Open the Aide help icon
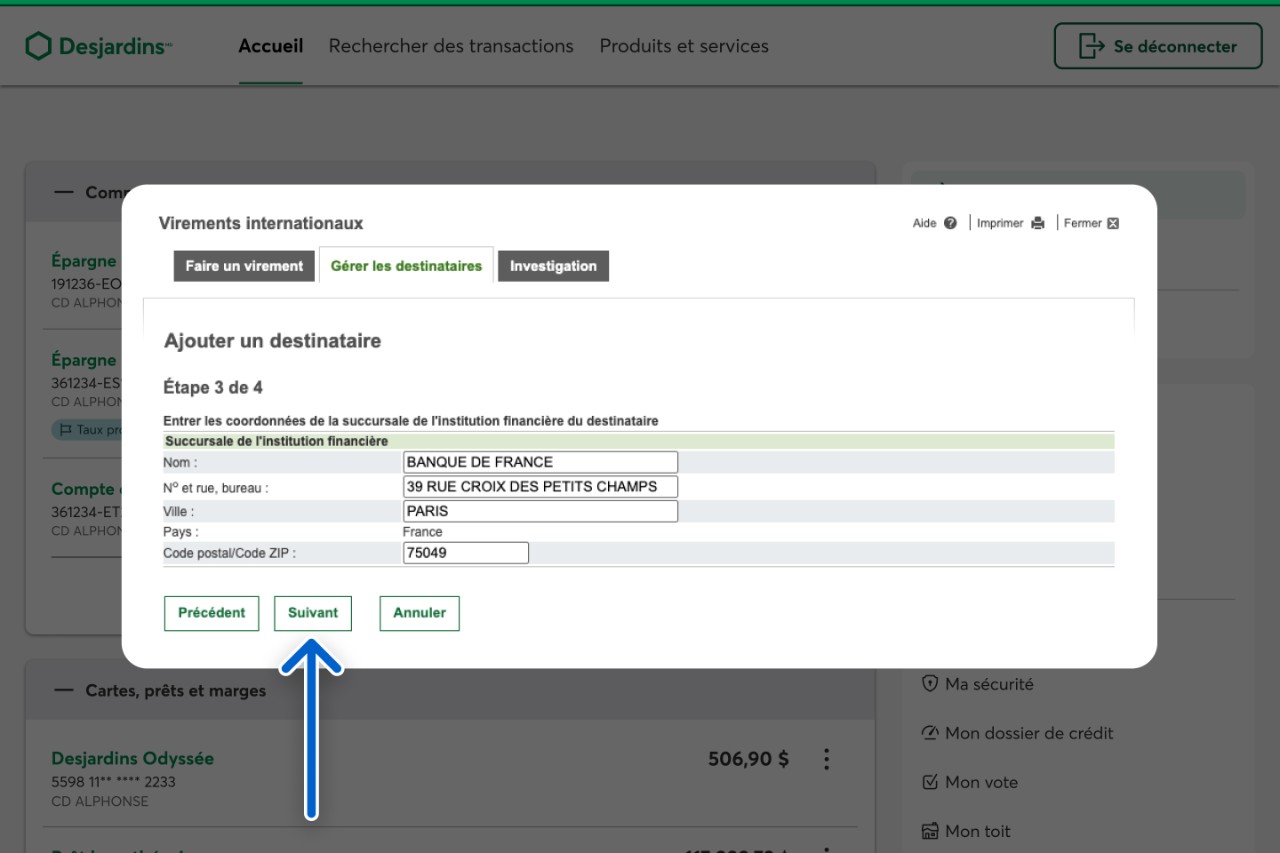 click(x=950, y=223)
